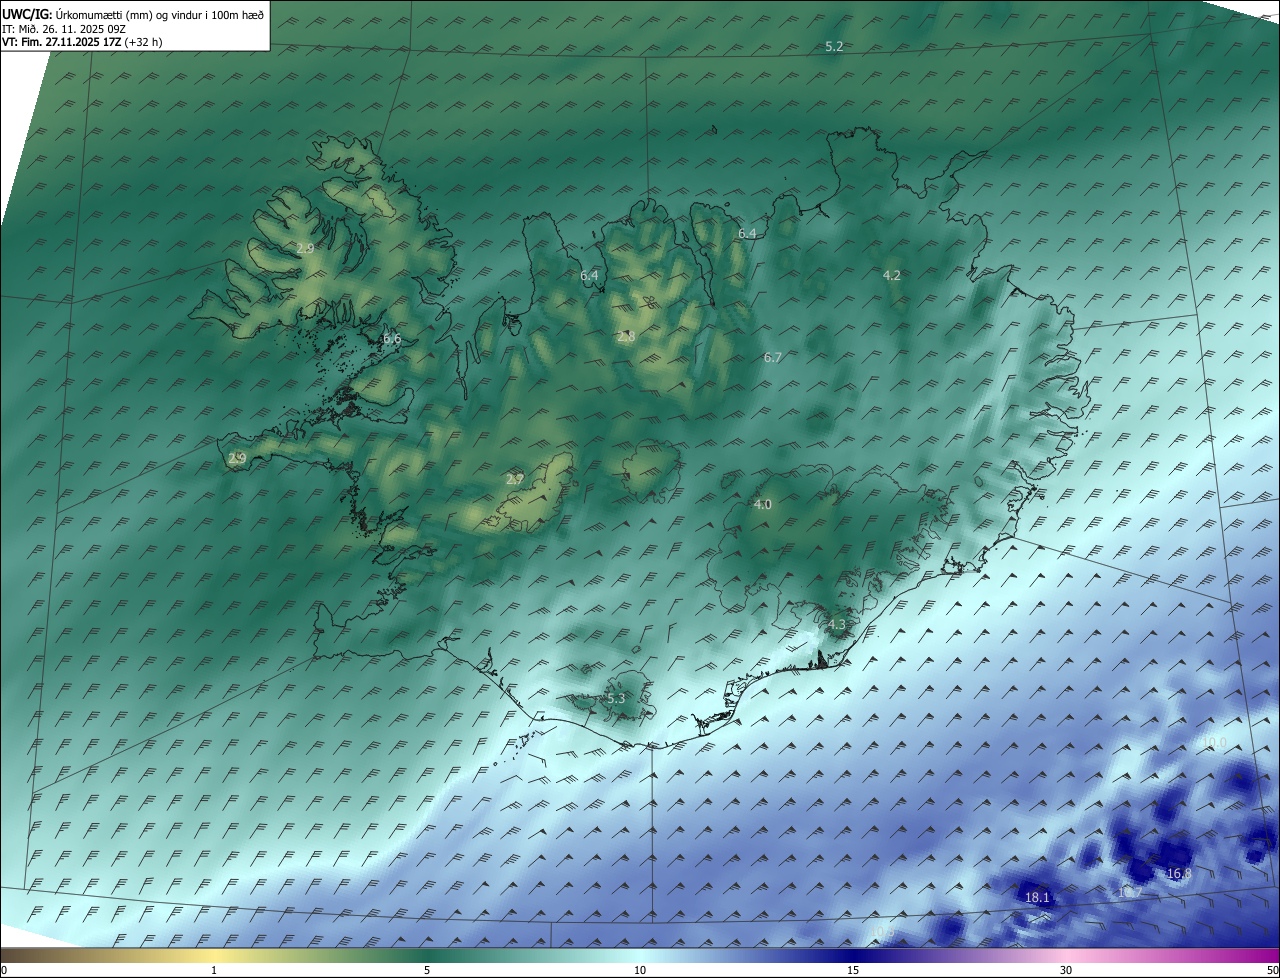This screenshot has width=1280, height=978.
Task: Click the 18.1 precipitation maximum value
Action: [x=1038, y=898]
